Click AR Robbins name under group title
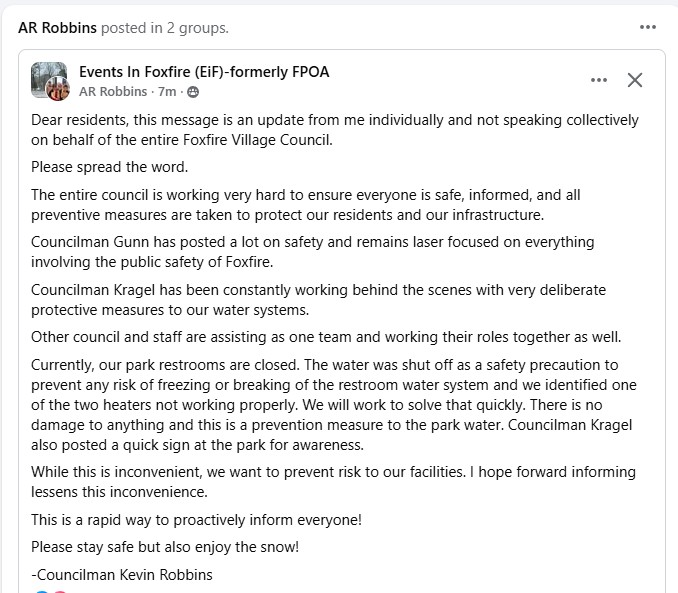Viewport: 678px width, 593px height. pos(113,92)
